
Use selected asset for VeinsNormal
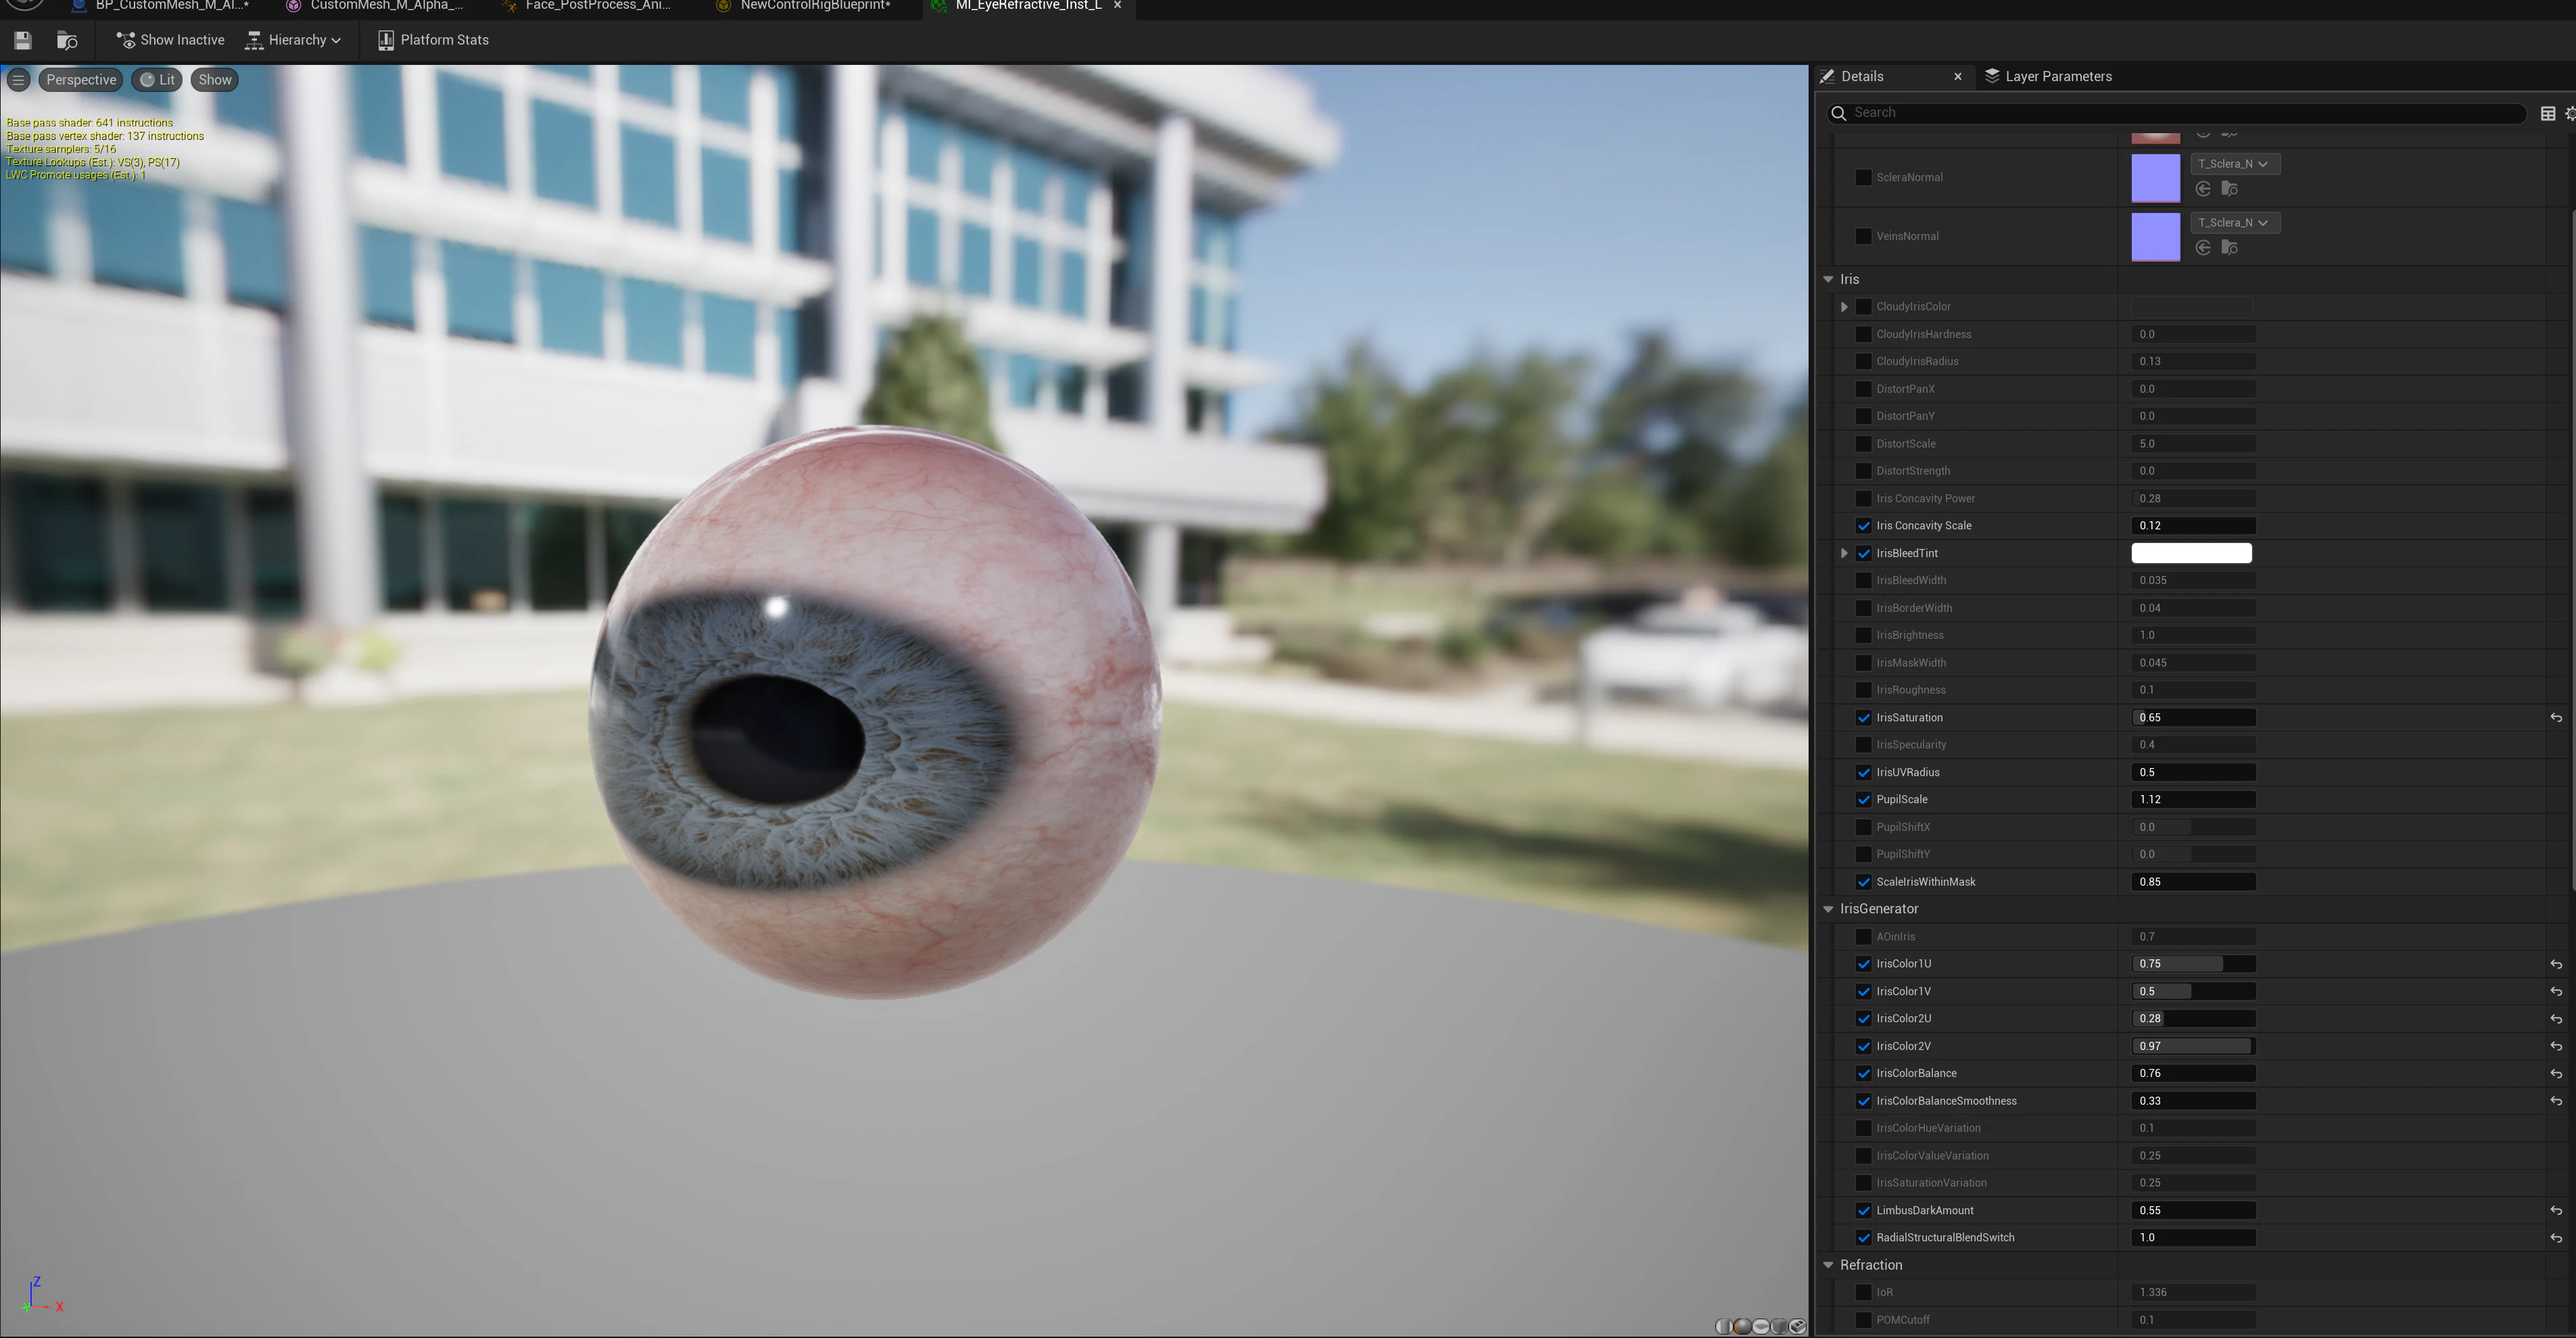coord(2203,248)
